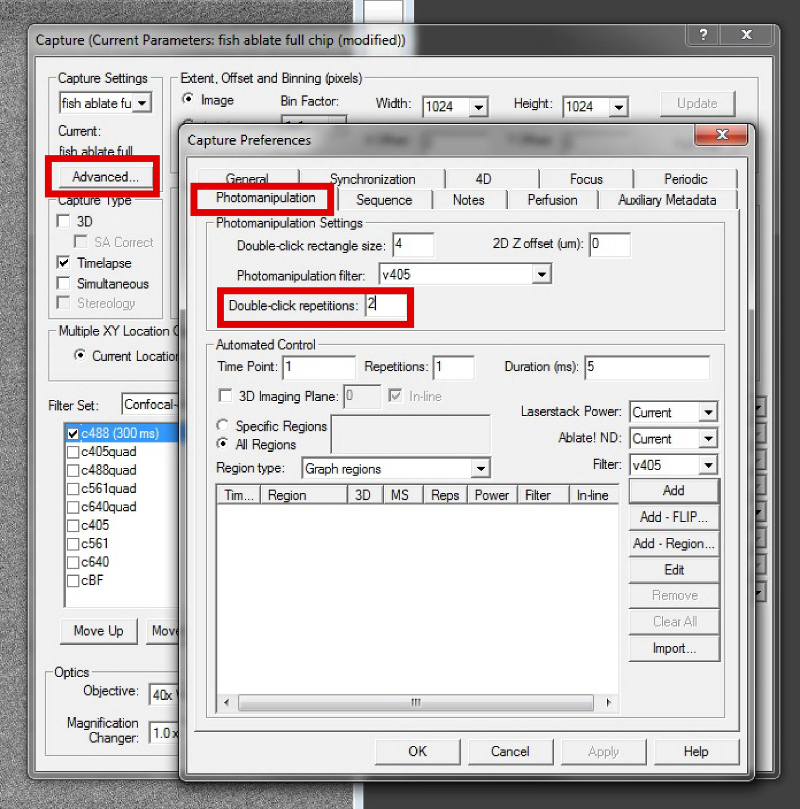Click OK in Capture Preferences
This screenshot has width=800, height=809.
tap(417, 751)
